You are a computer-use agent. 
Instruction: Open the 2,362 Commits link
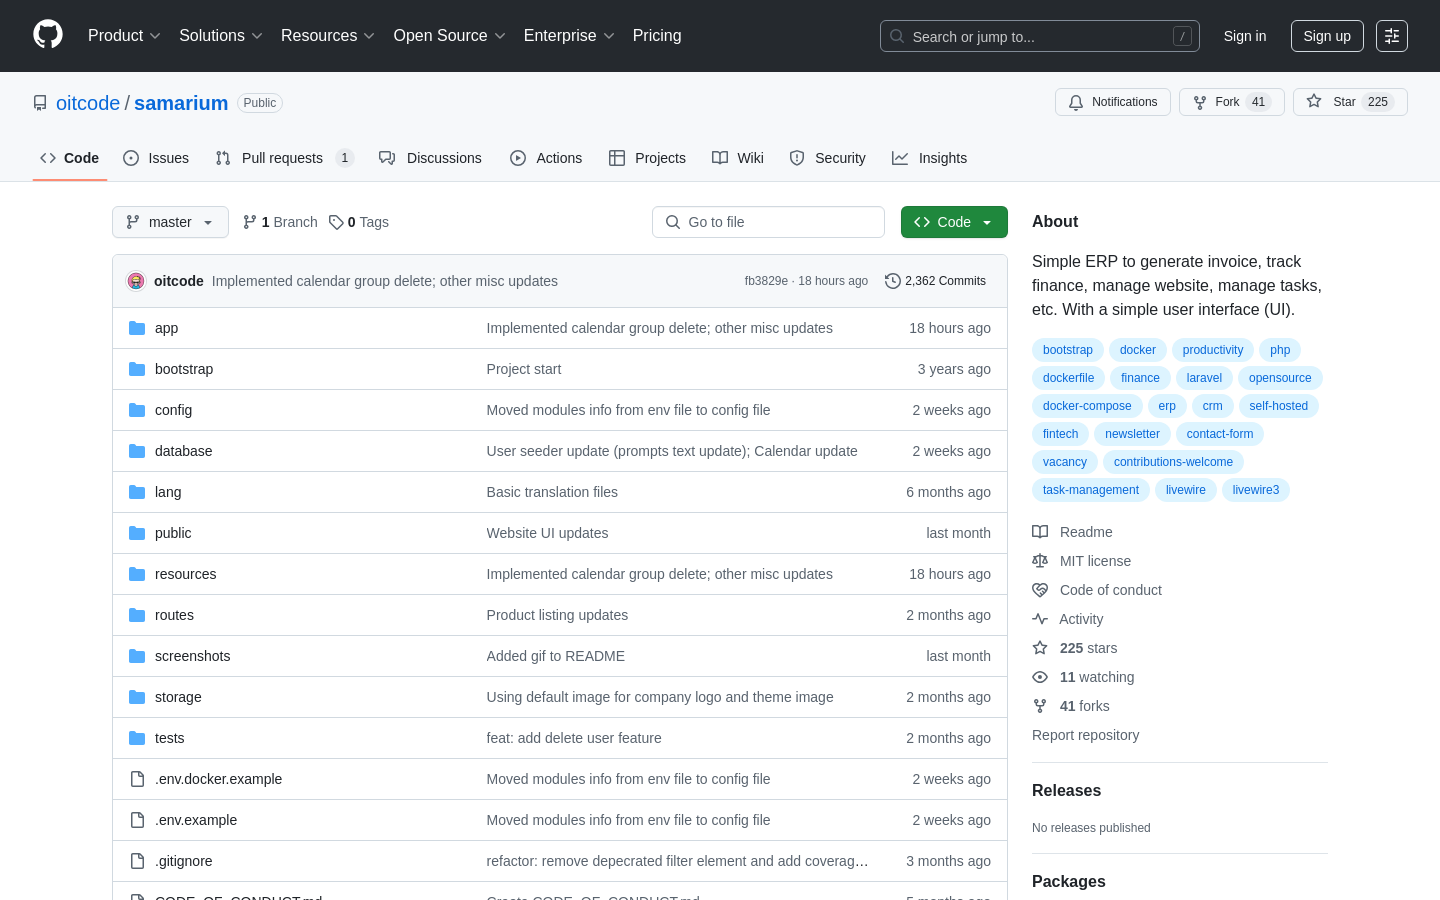tap(935, 281)
